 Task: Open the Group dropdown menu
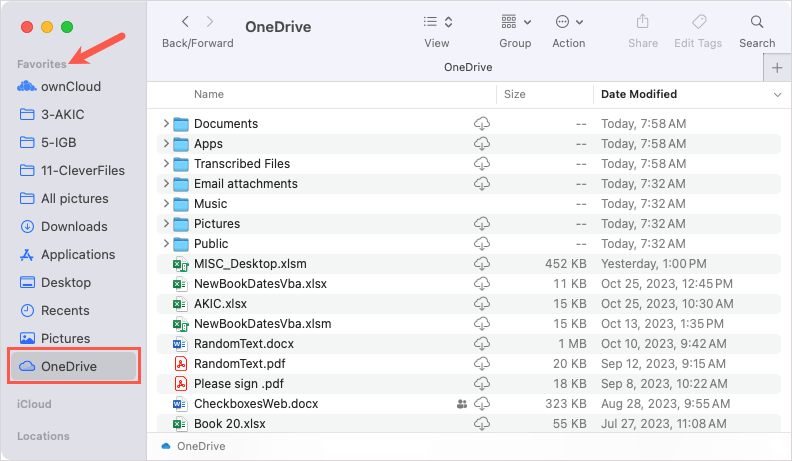516,22
